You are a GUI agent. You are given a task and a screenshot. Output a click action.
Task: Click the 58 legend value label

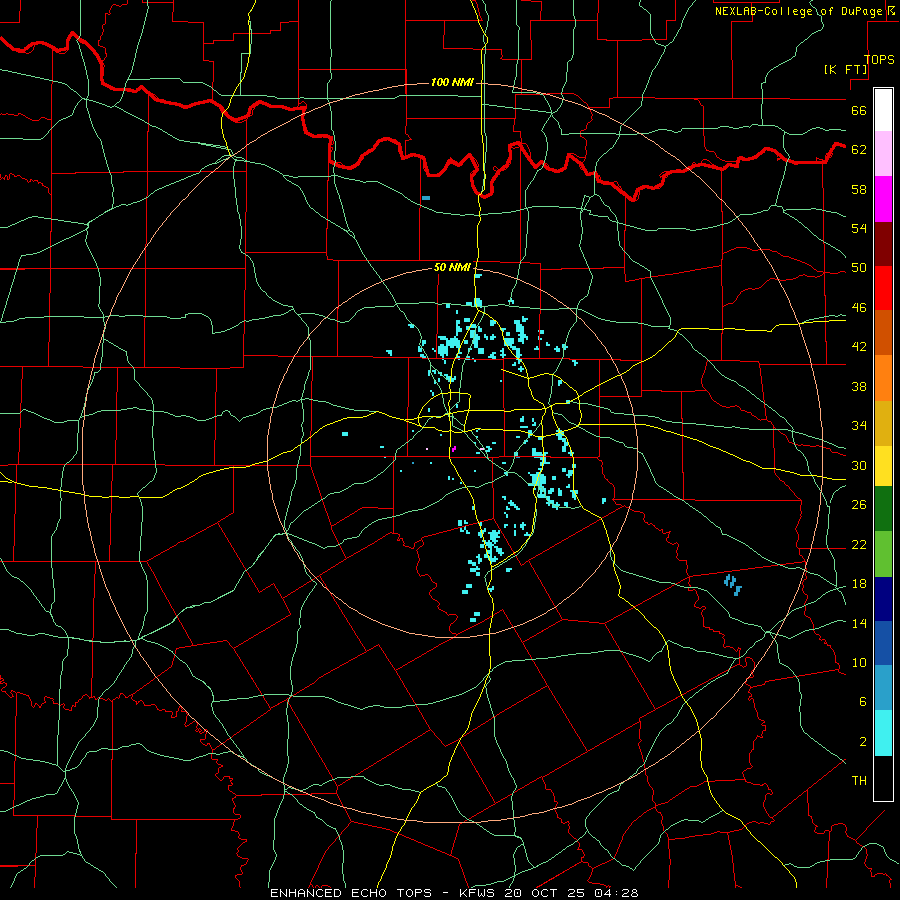tap(859, 189)
